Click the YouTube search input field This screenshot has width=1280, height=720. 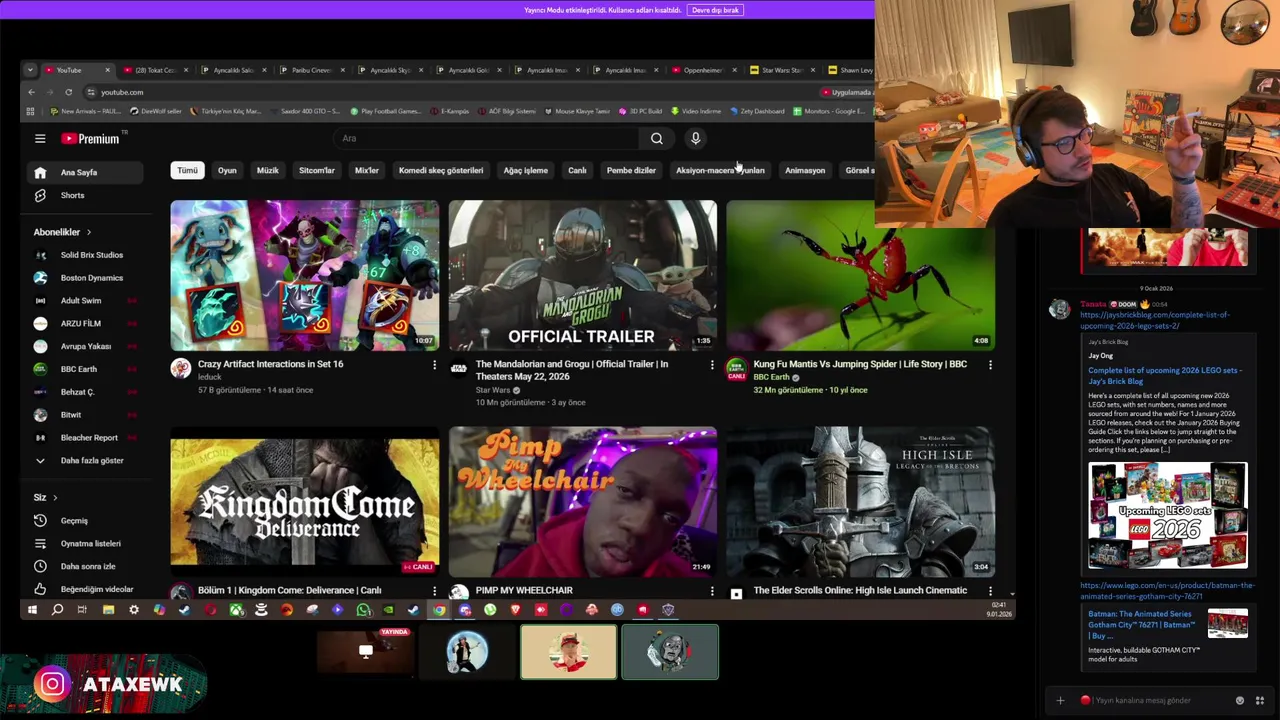click(x=485, y=139)
